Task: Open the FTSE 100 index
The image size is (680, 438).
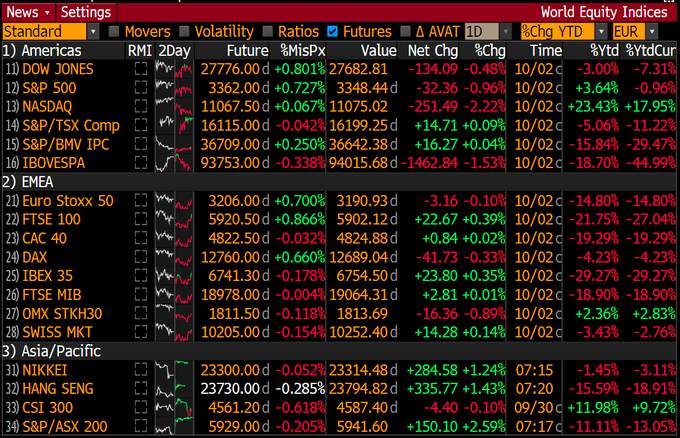Action: click(51, 219)
